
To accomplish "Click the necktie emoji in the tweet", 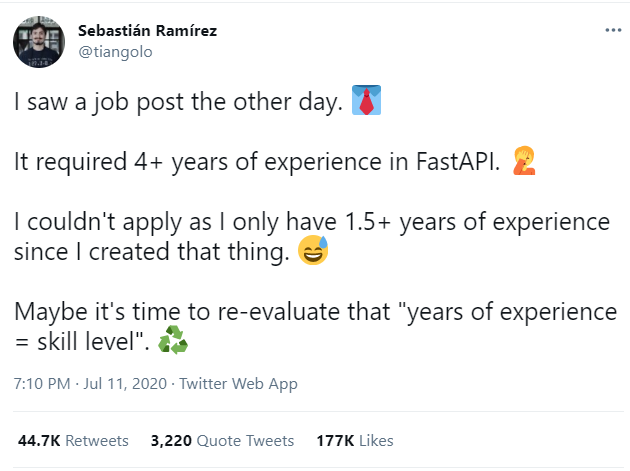I will pos(368,102).
